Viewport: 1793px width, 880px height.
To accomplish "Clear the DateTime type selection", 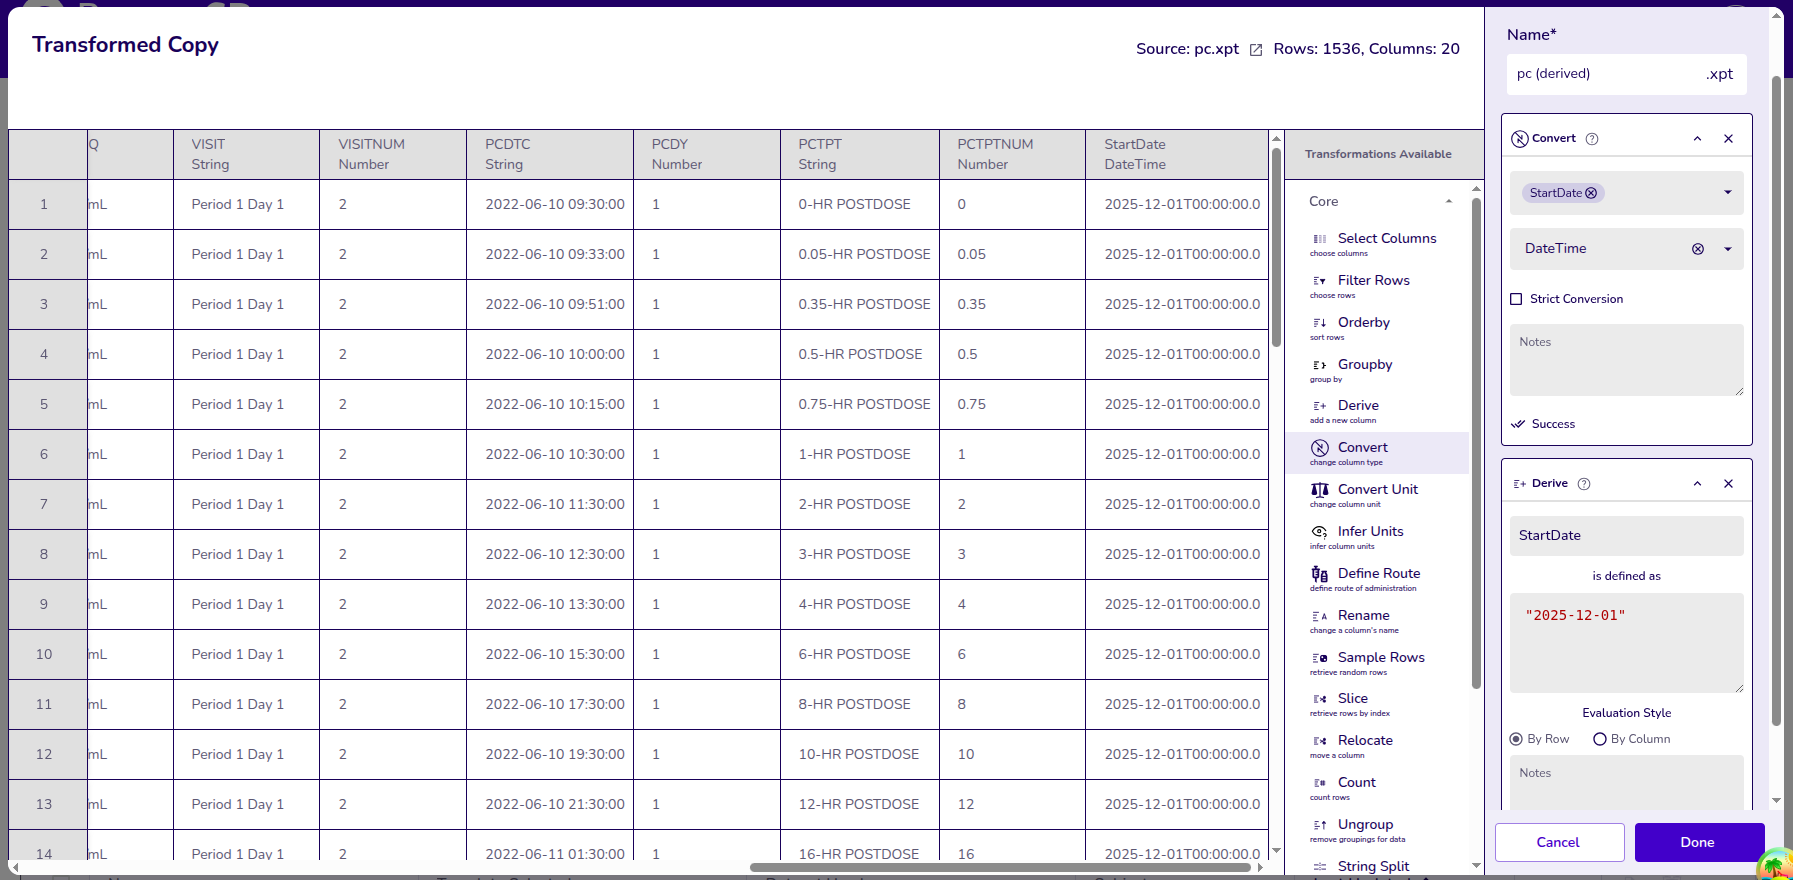I will point(1697,249).
